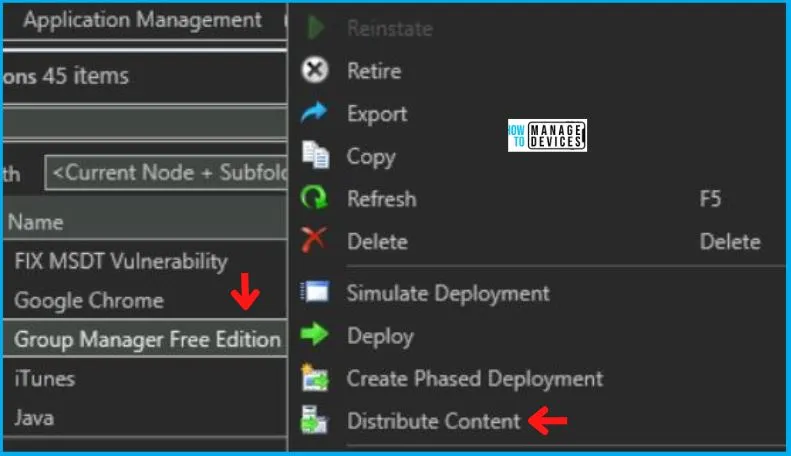
Task: Click the Create Phased Deployment icon
Action: tap(315, 379)
